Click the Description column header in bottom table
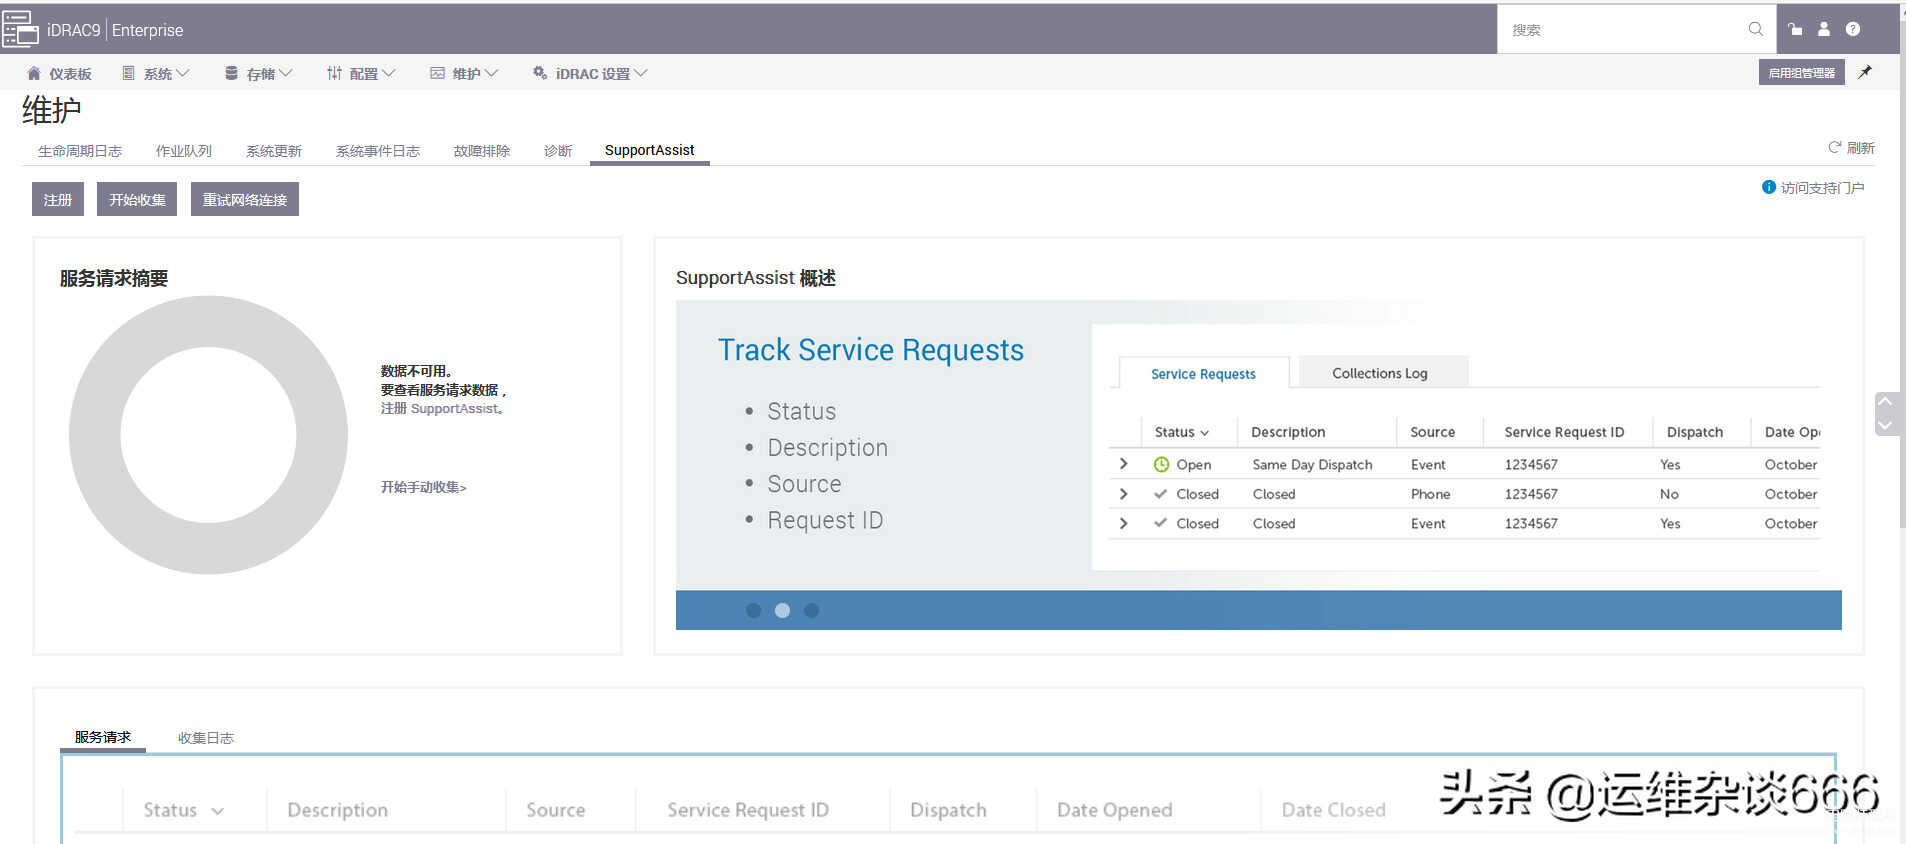This screenshot has width=1906, height=844. (338, 810)
